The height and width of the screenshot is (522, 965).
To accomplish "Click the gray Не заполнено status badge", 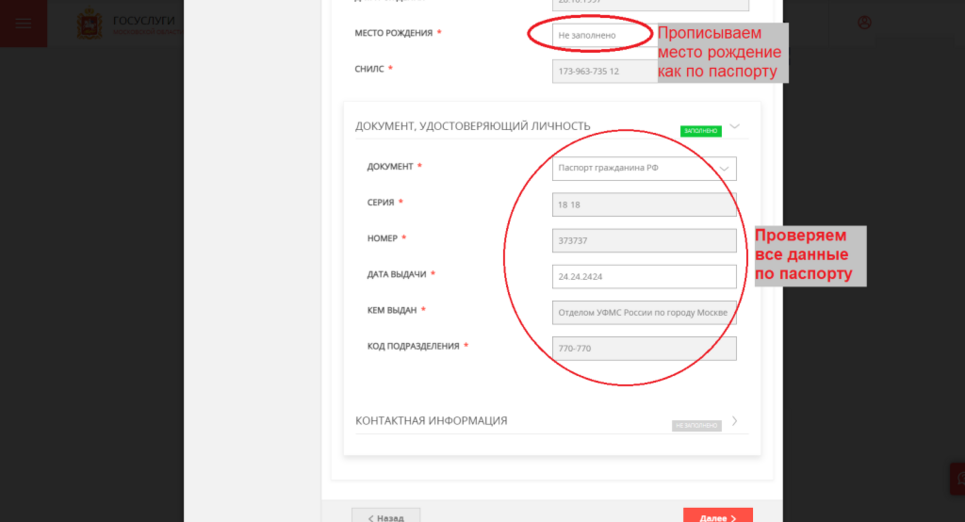I will (696, 426).
